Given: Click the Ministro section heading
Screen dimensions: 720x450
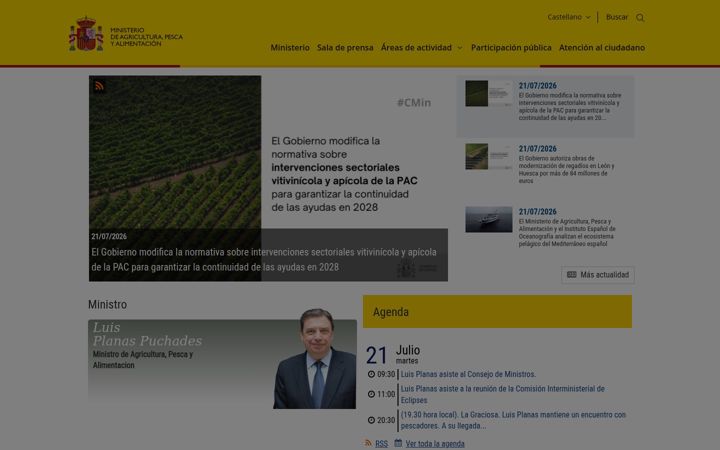Looking at the screenshot, I should (x=107, y=304).
